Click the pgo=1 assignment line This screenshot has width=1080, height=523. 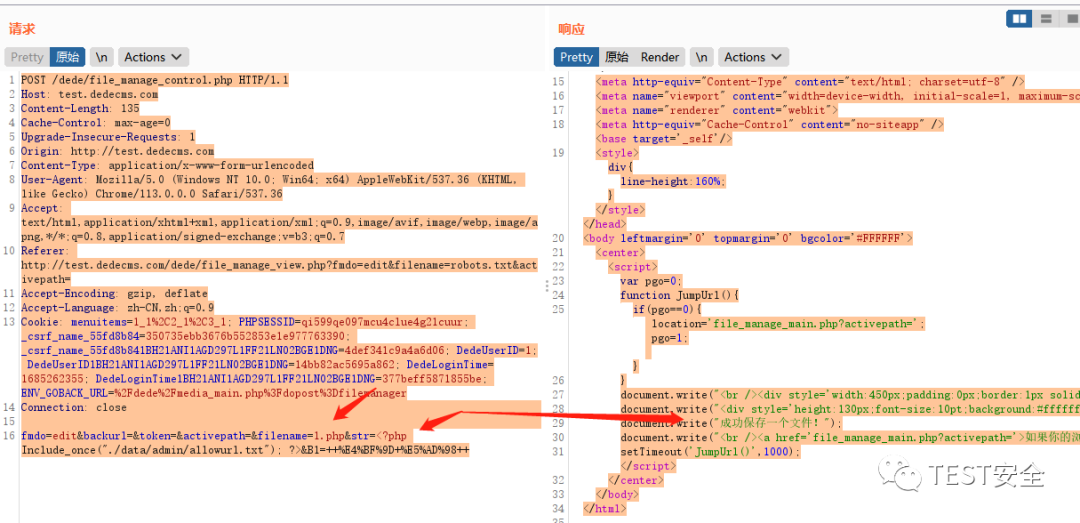click(670, 338)
